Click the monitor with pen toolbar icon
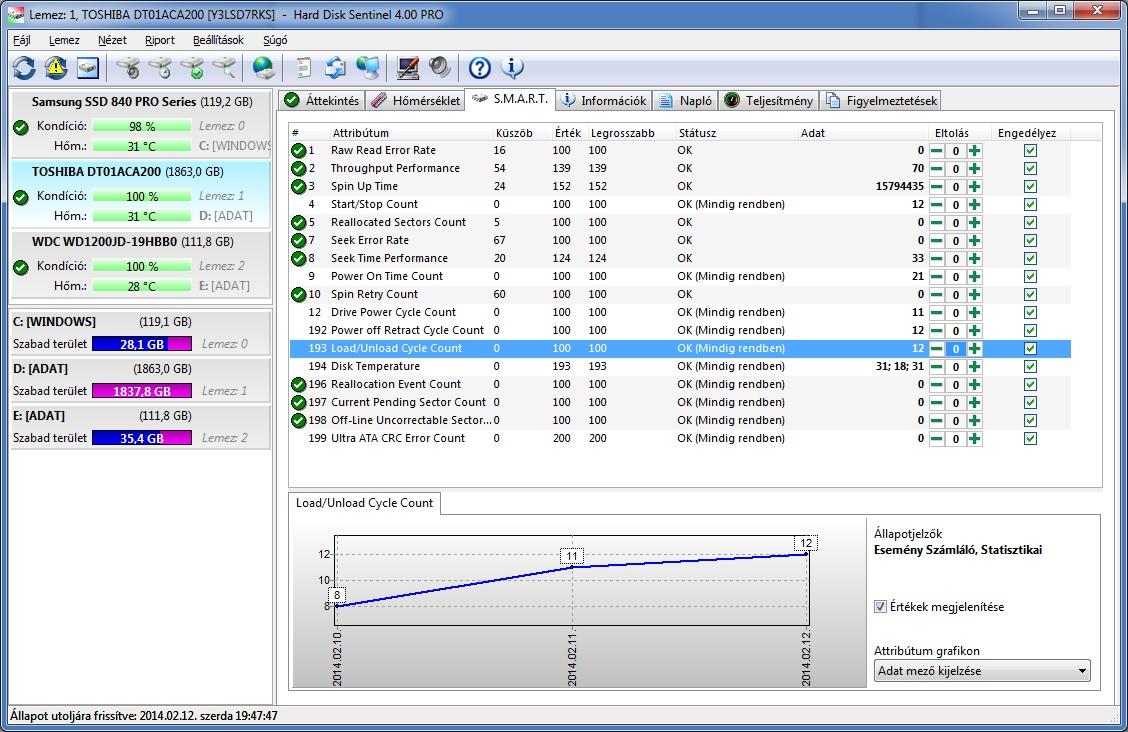1128x732 pixels. (408, 68)
